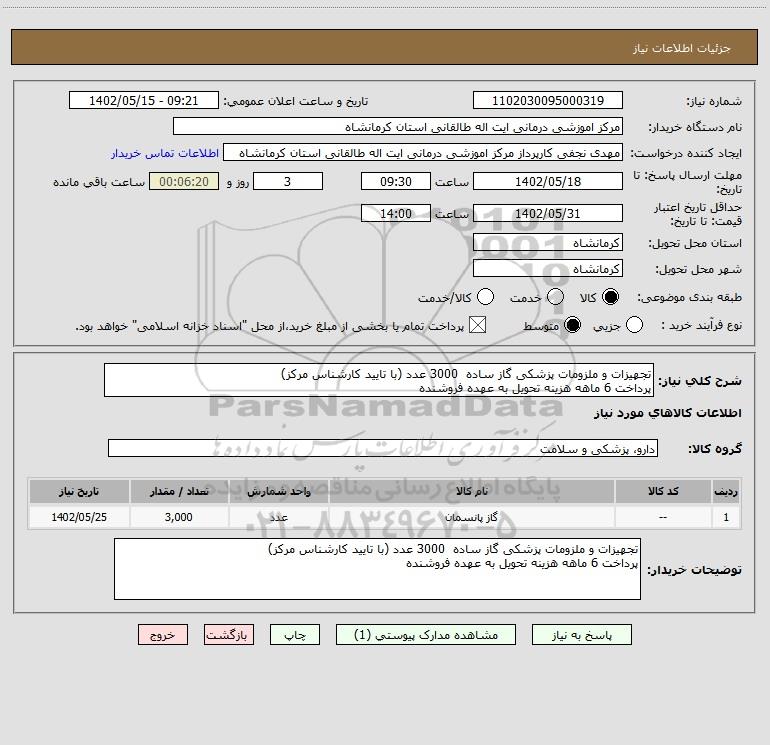Select the کالا/خدمت radio button
Viewport: 770px width, 745px height.
pos(486,297)
